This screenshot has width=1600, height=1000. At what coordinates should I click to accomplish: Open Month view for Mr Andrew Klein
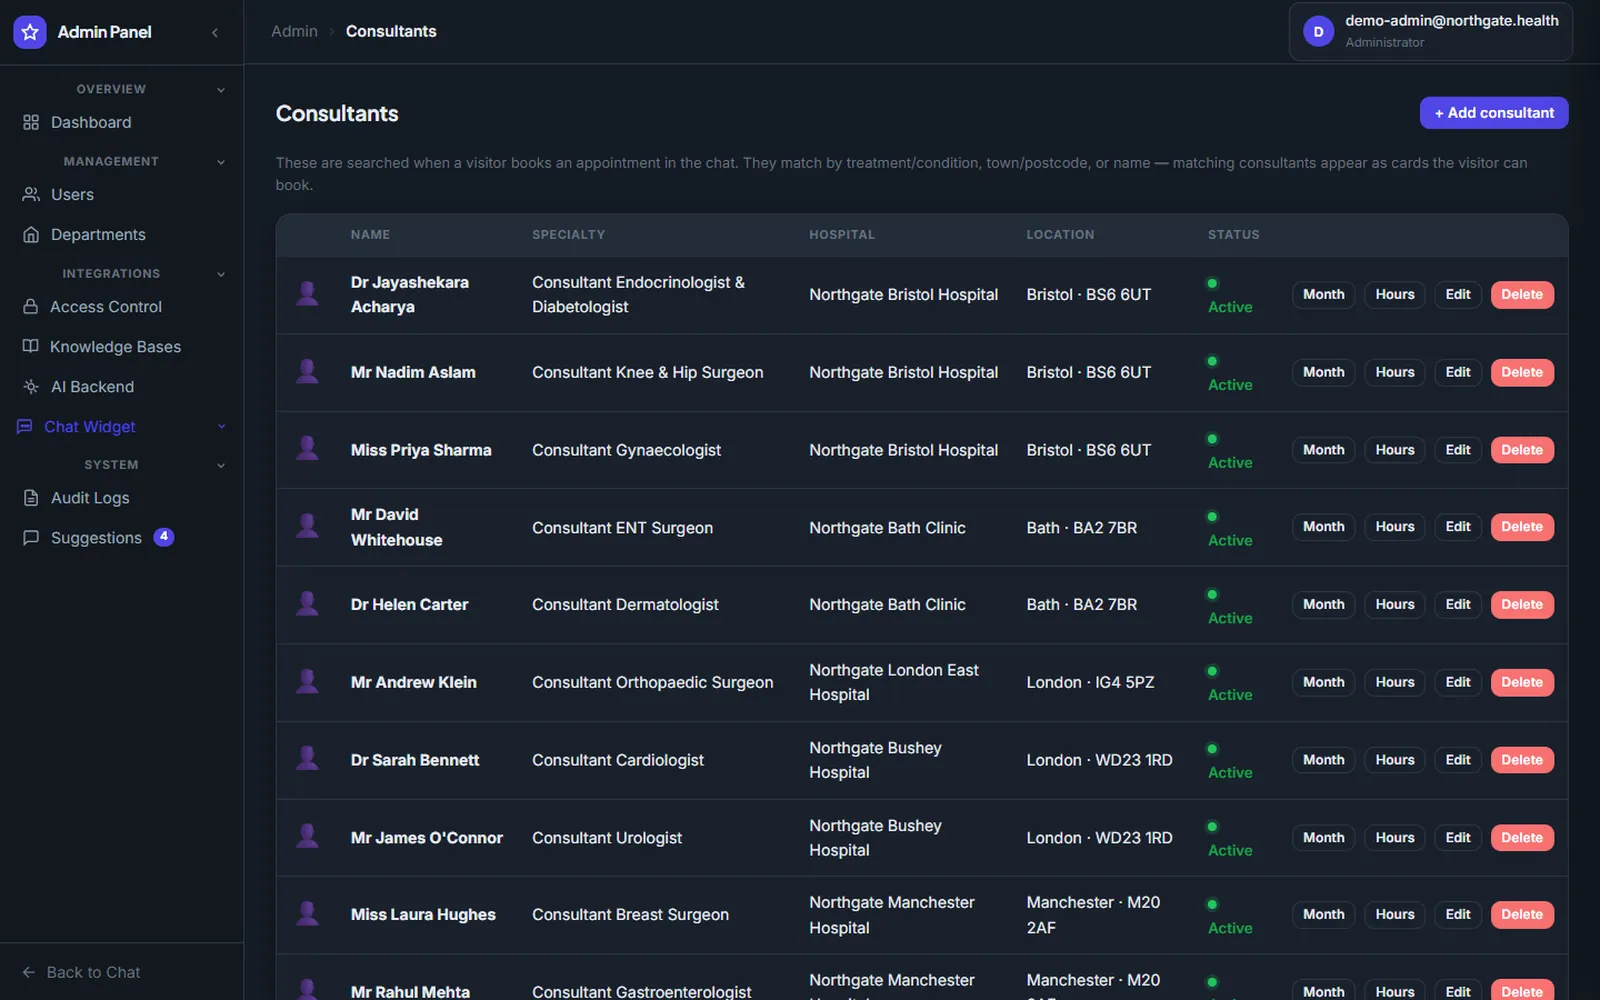[1323, 682]
